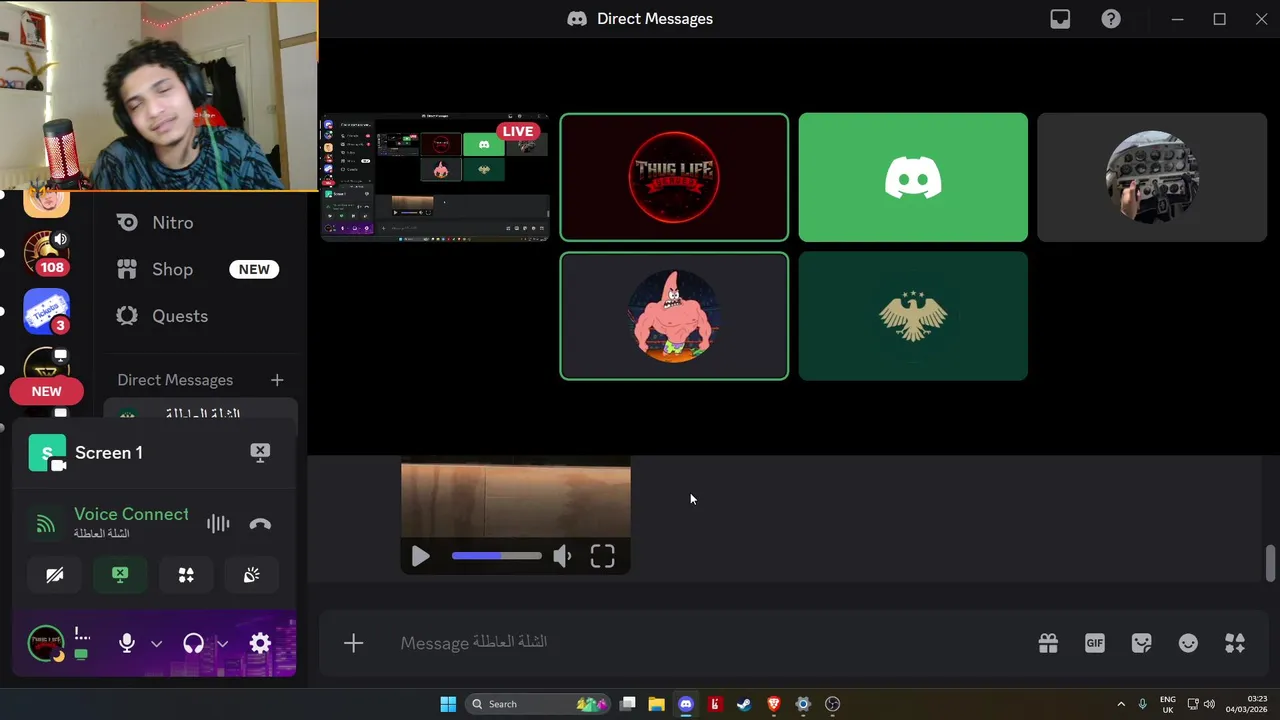Open the emoji picker
Viewport: 1280px width, 720px height.
(1188, 643)
